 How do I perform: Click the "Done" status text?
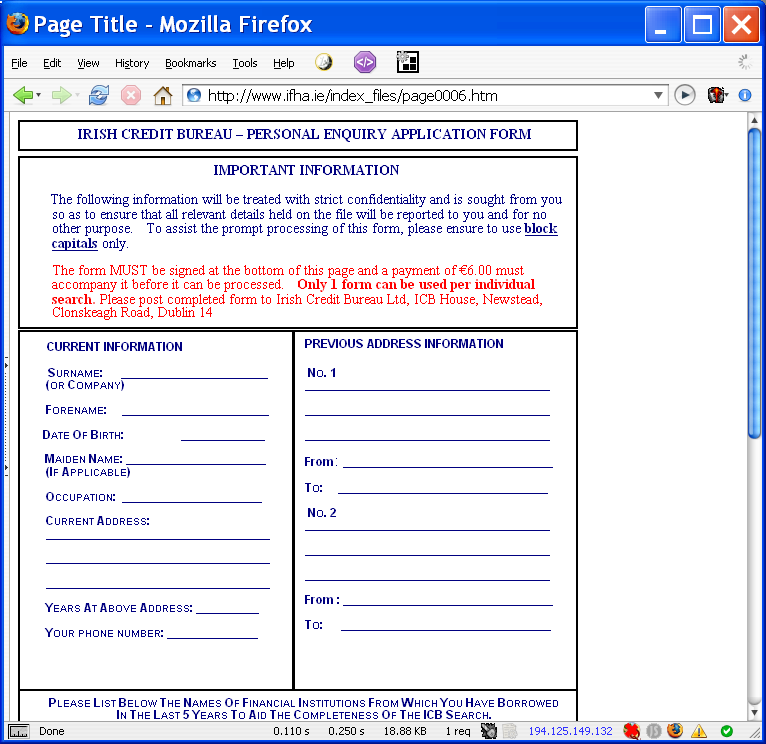coord(52,731)
